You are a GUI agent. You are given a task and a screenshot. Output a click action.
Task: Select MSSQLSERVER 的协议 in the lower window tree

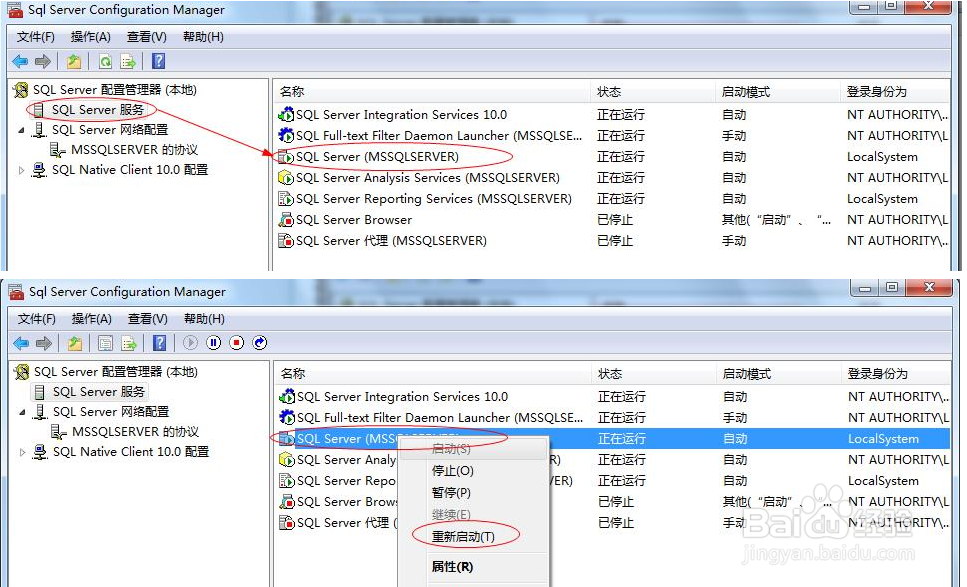pyautogui.click(x=136, y=432)
